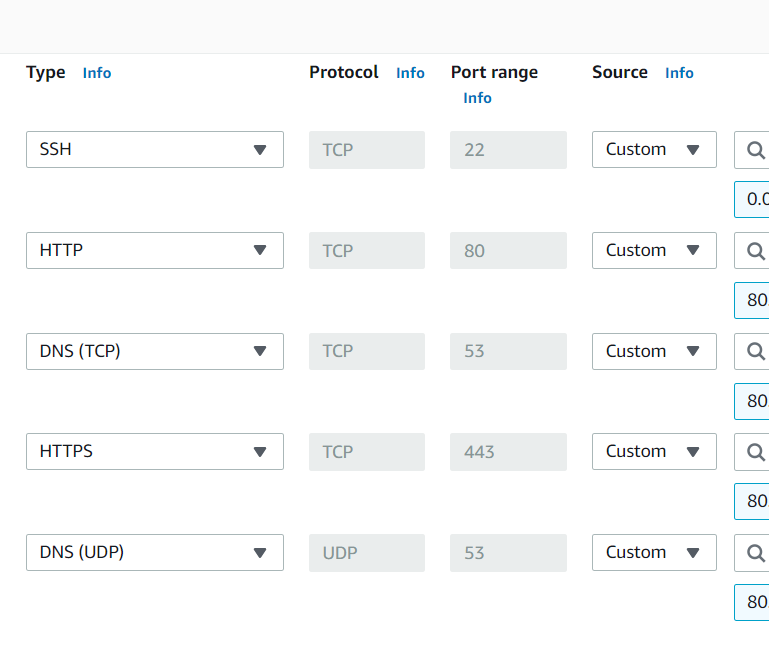Open the Info link beside Type
This screenshot has height=647, width=769.
[97, 73]
